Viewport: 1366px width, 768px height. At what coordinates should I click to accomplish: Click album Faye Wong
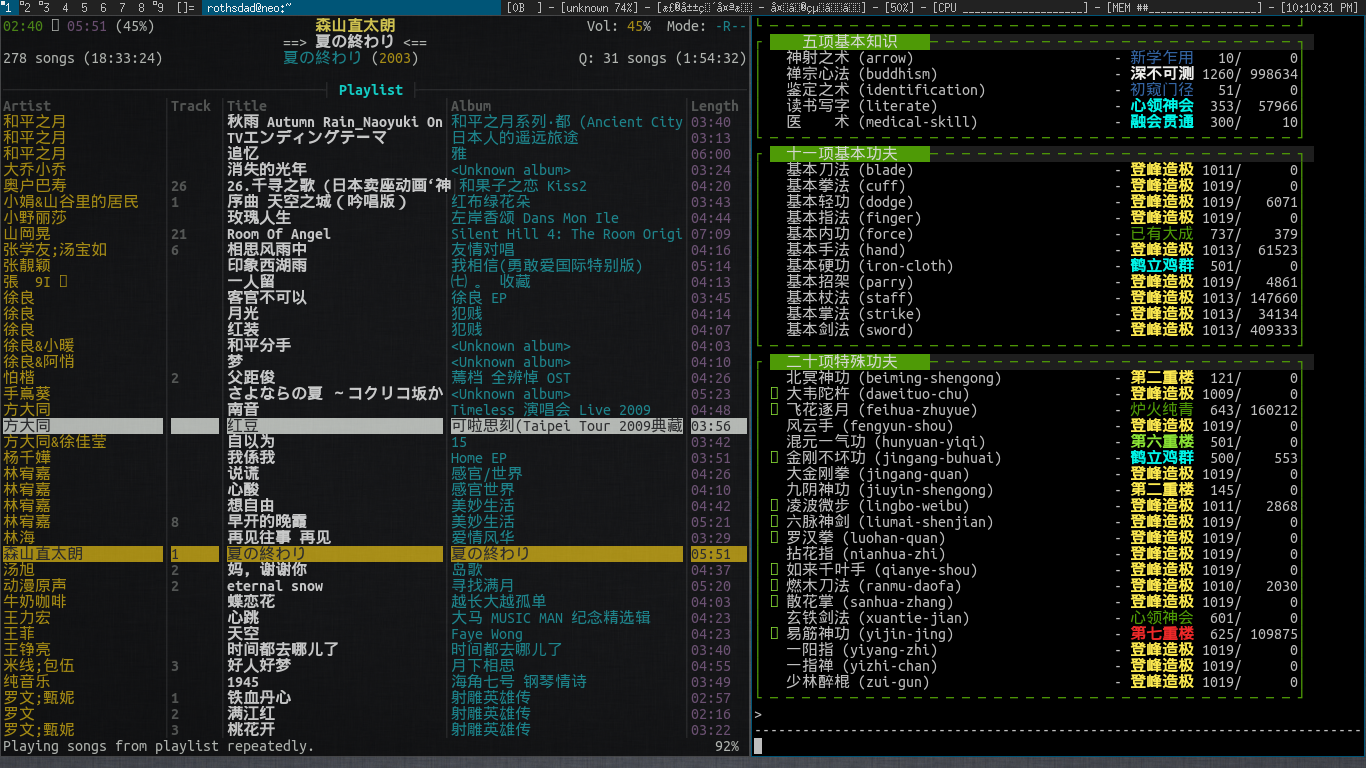pos(487,634)
